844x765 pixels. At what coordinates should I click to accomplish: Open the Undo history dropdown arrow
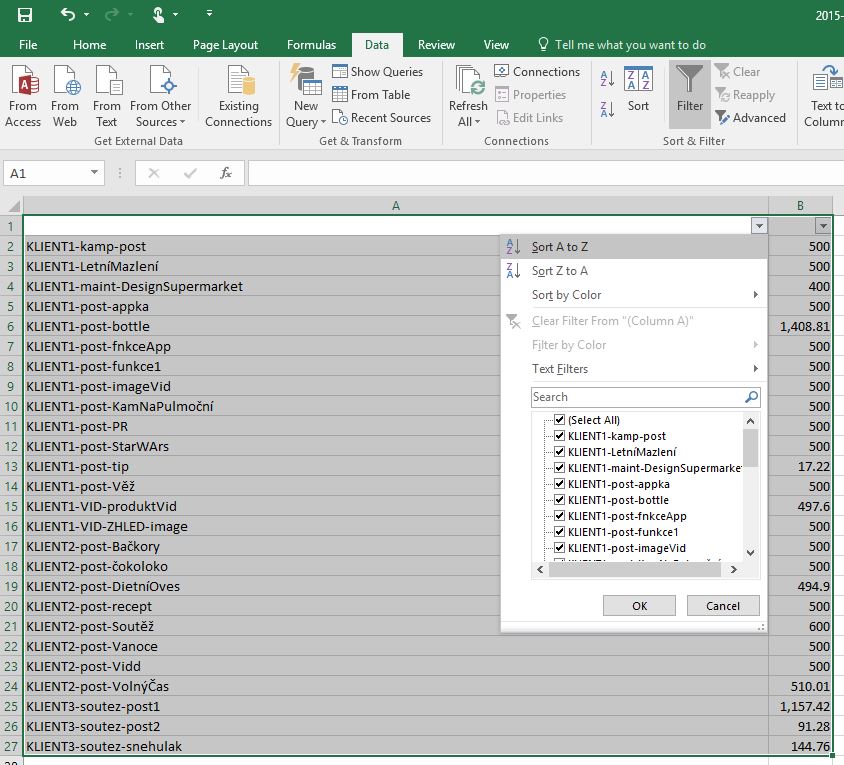click(x=87, y=15)
